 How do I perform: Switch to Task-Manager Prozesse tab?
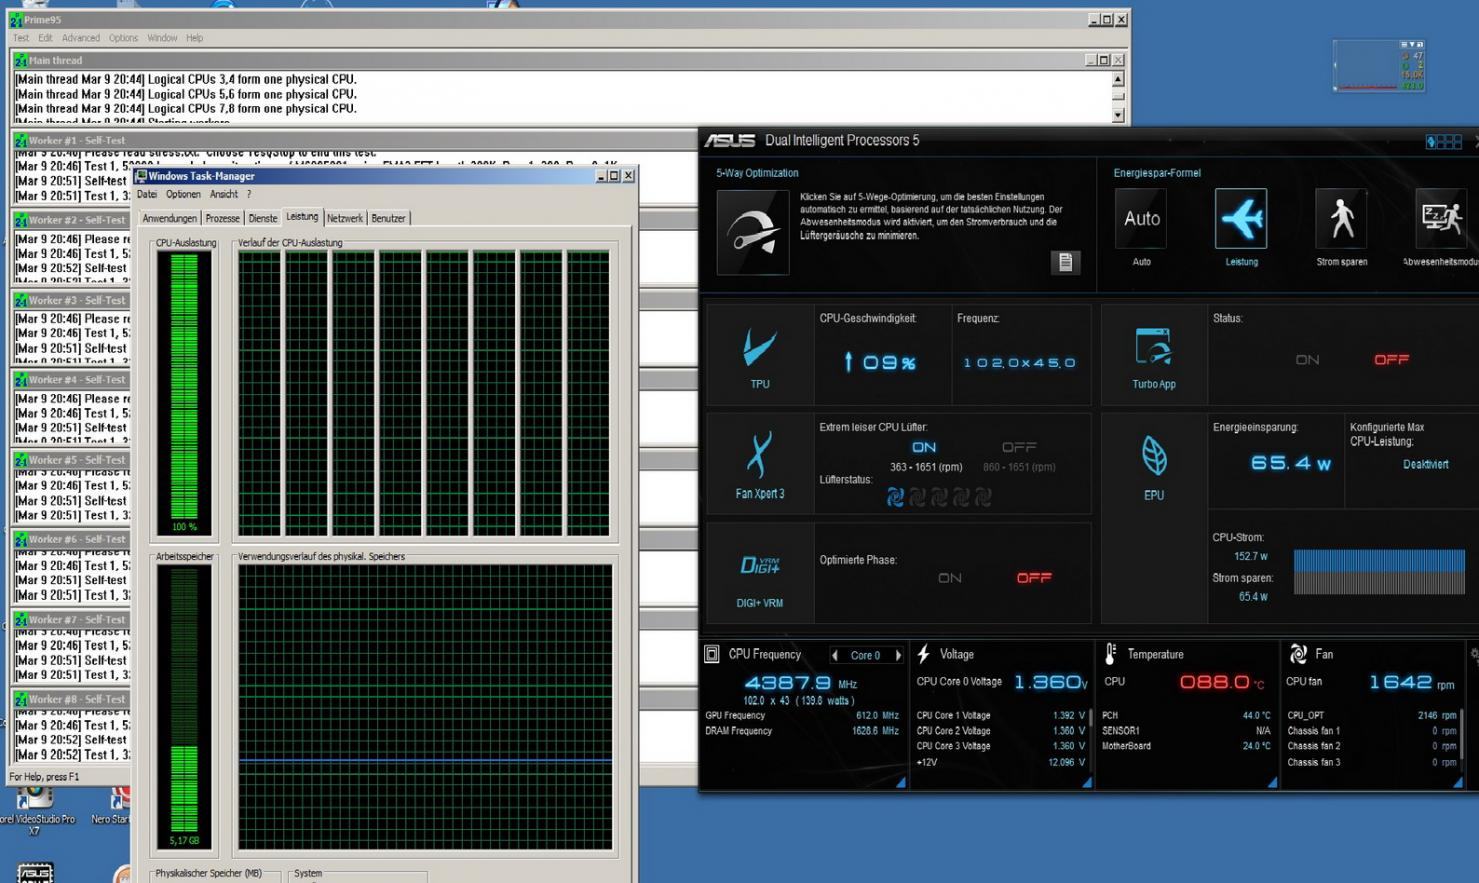click(223, 218)
